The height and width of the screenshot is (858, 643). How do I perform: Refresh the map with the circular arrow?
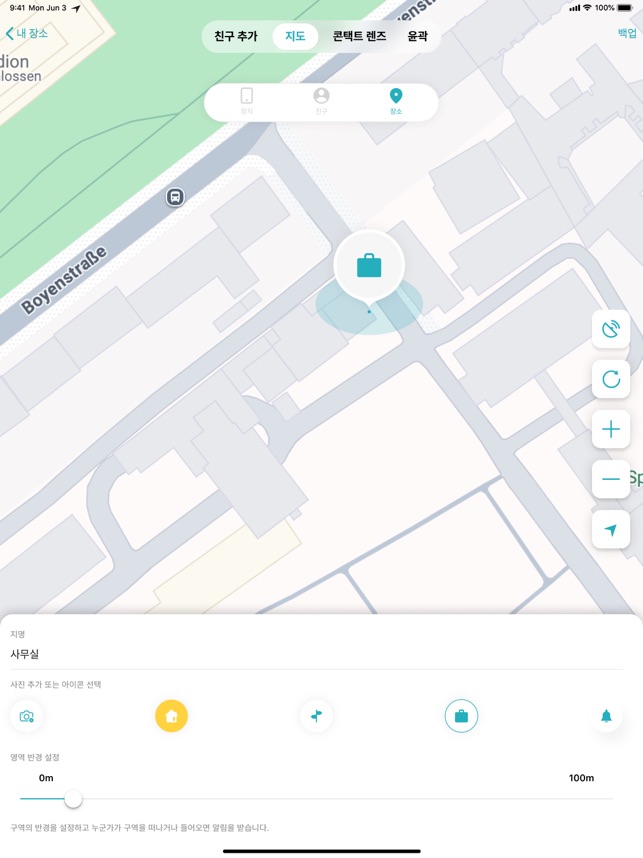[x=611, y=379]
